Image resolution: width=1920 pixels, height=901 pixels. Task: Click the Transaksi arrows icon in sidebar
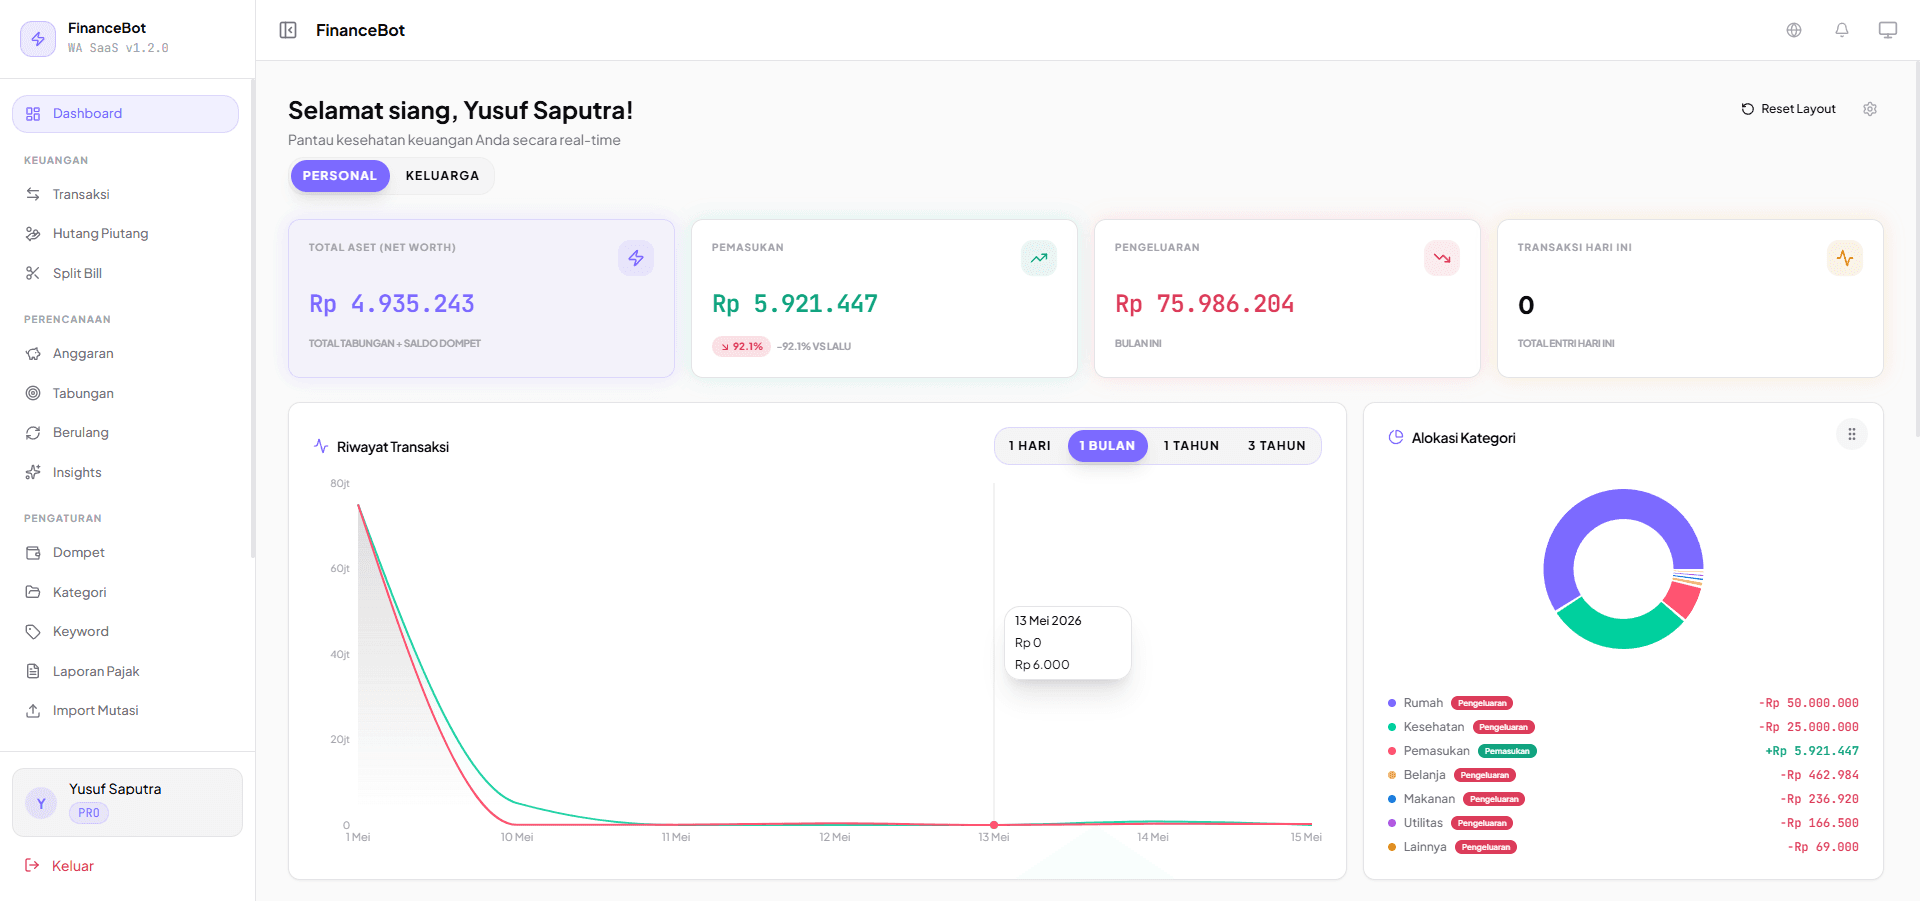click(33, 194)
